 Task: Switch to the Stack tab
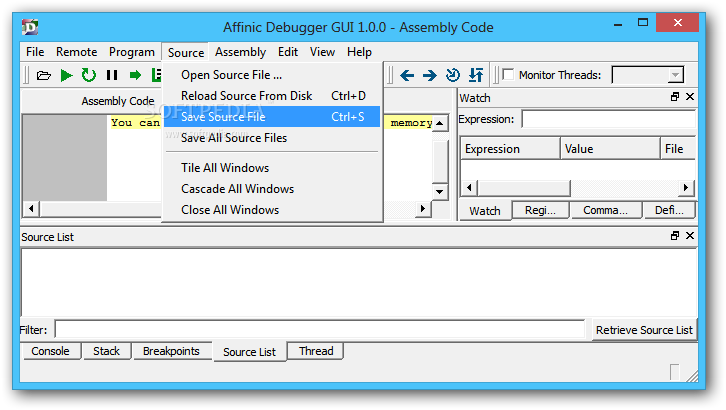[x=106, y=351]
